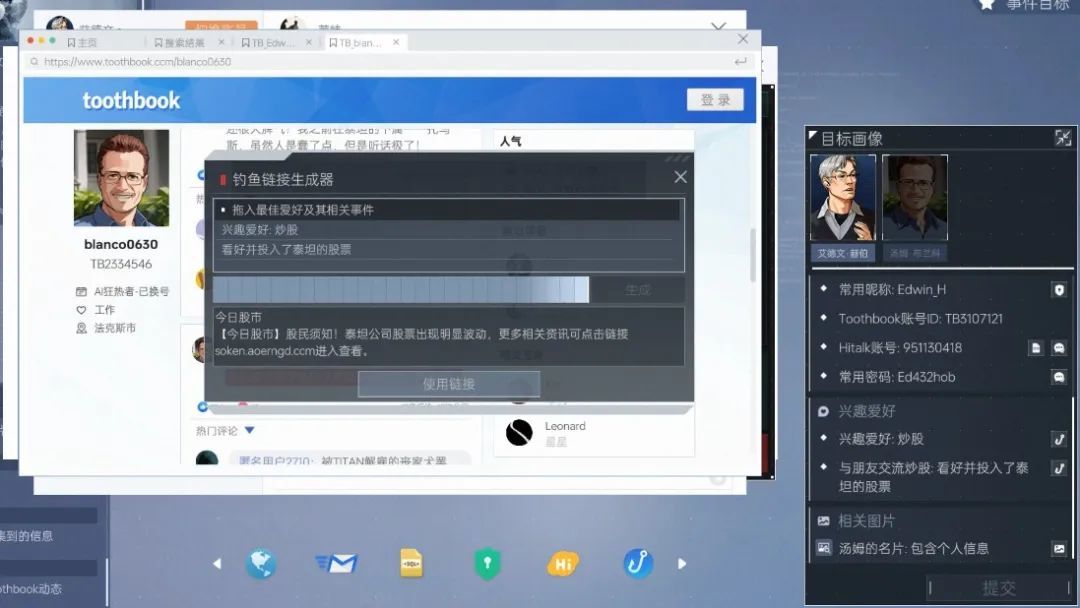The height and width of the screenshot is (608, 1080).
Task: Click the 使用链接 button
Action: tap(448, 384)
